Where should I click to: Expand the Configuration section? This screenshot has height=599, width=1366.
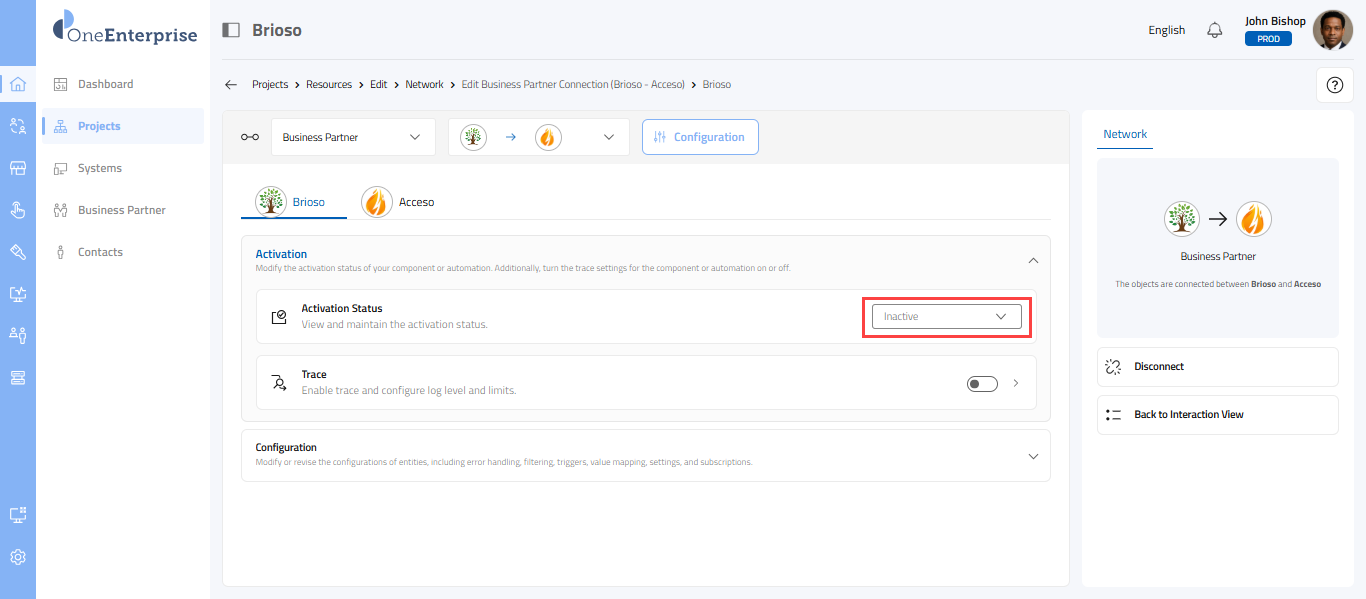(1033, 456)
